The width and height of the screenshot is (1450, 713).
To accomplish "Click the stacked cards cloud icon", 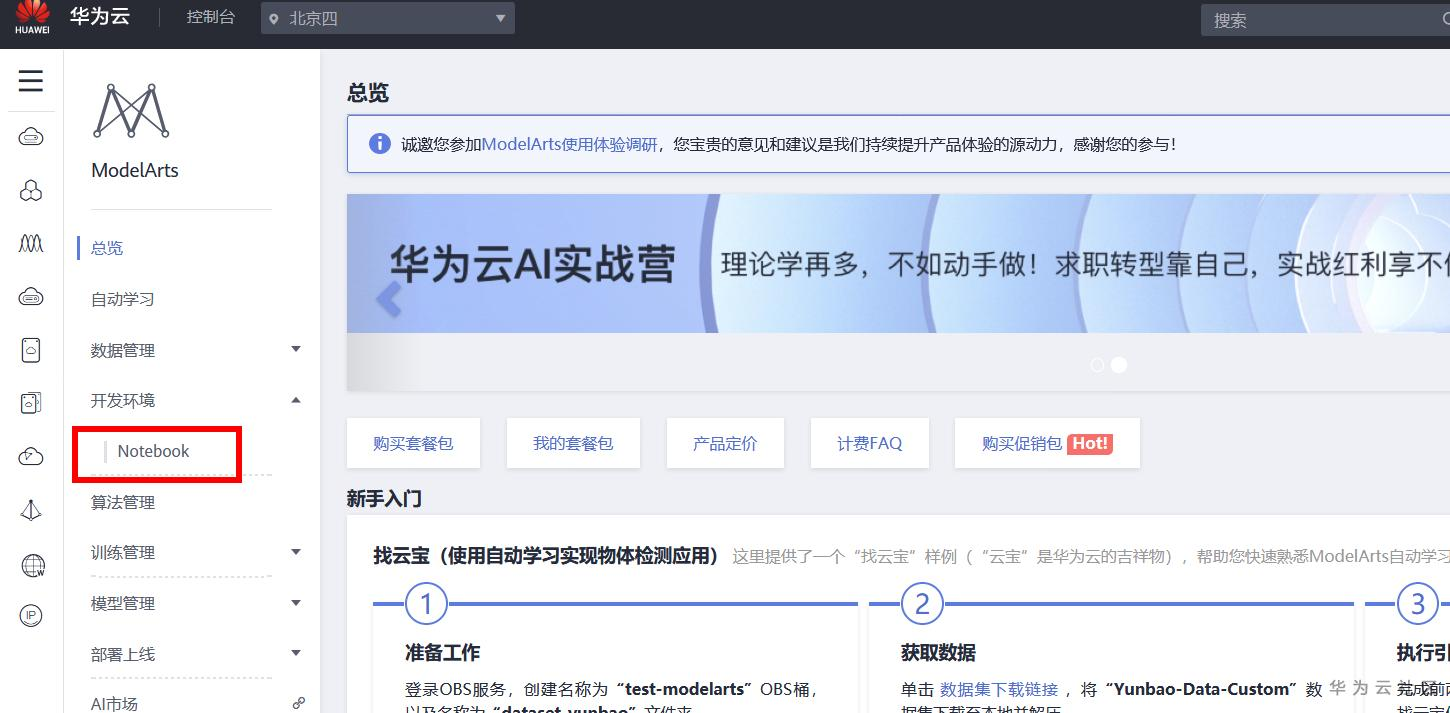I will coord(31,402).
